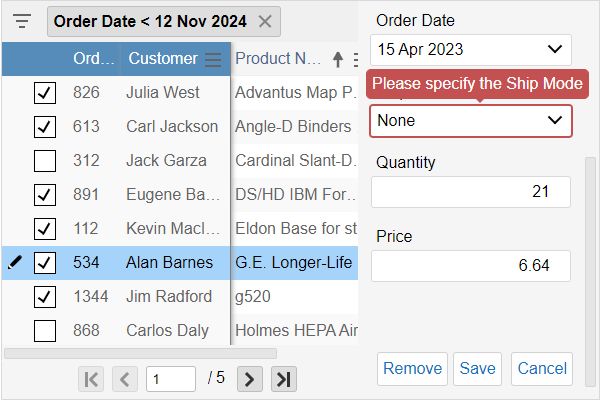
Task: Open the Customer column menu
Action: (x=213, y=59)
